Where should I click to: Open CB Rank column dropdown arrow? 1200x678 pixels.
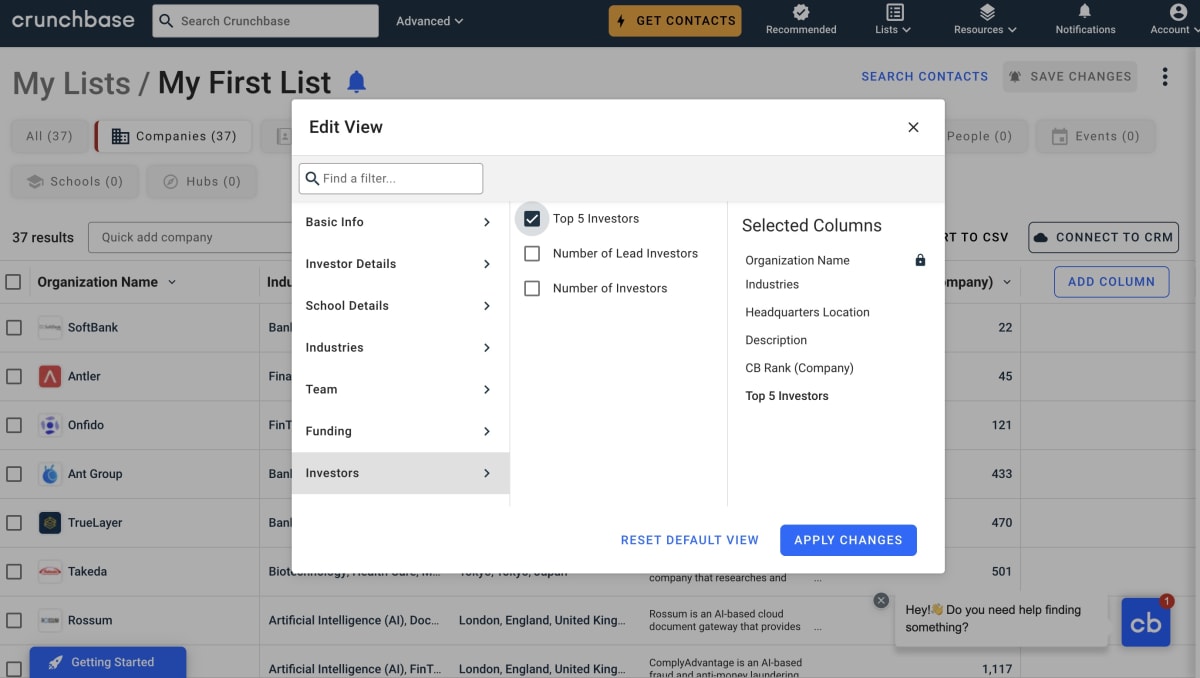(1007, 282)
